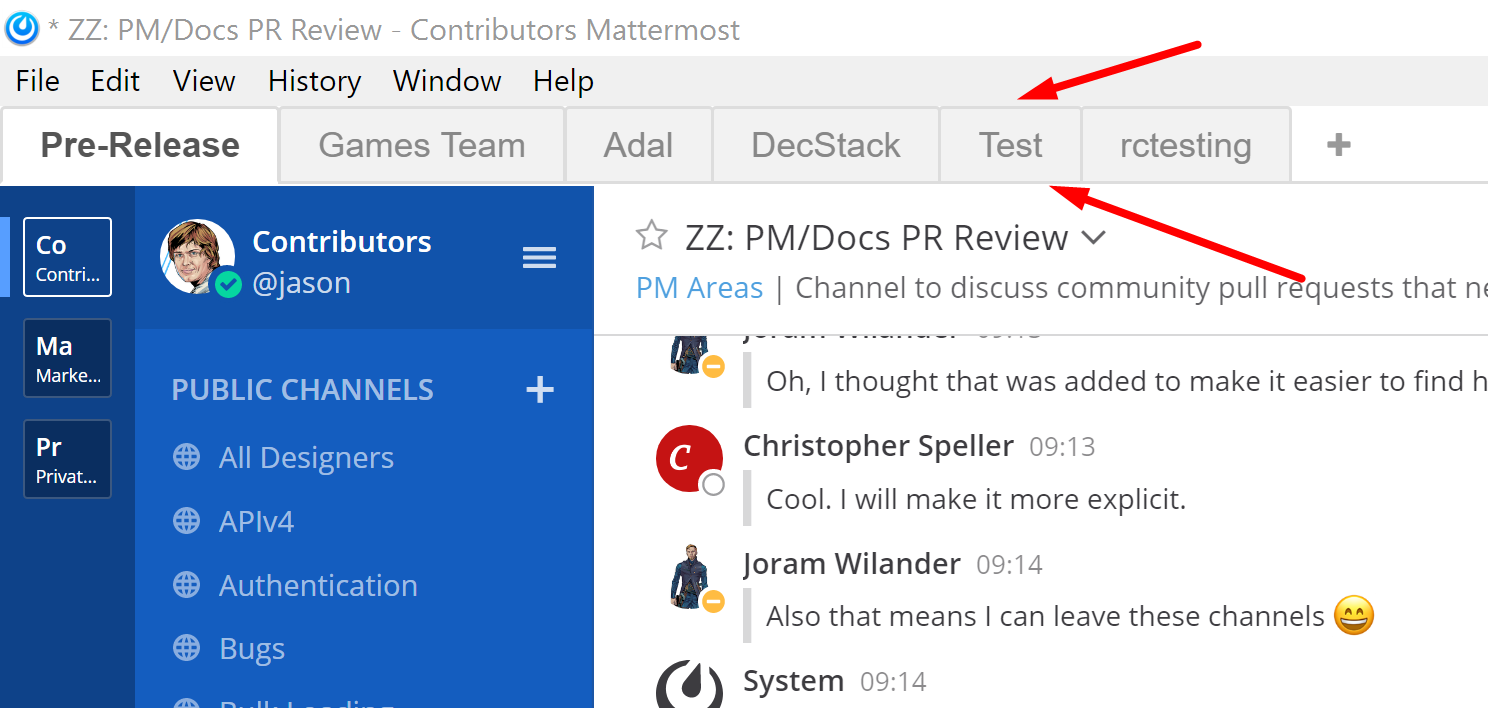
Task: Open the Bugs channel
Action: pos(252,649)
